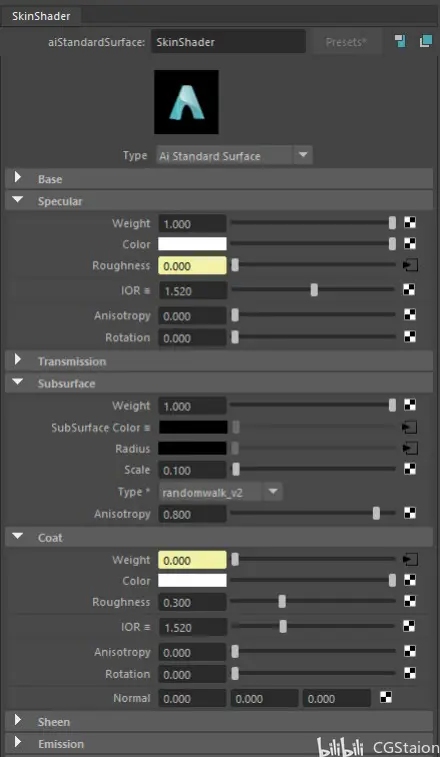Viewport: 440px width, 757px height.
Task: Open the randomwalk_v2 subsurface type dropdown
Action: (221, 492)
